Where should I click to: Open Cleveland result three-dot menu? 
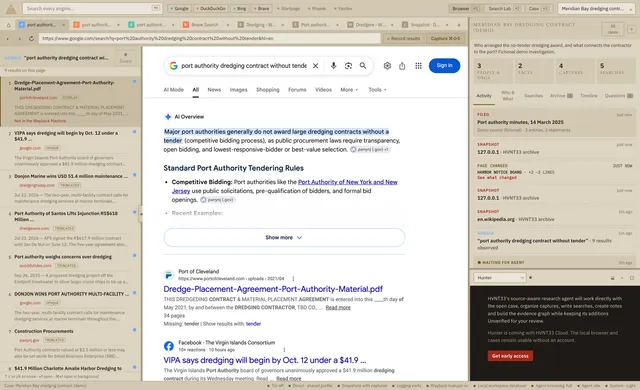pyautogui.click(x=293, y=279)
